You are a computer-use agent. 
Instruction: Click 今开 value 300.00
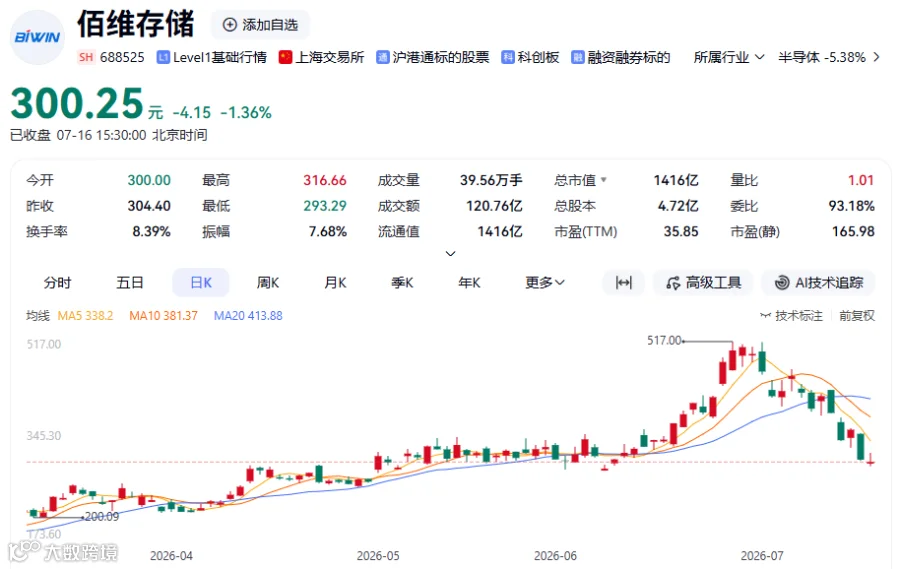(149, 180)
